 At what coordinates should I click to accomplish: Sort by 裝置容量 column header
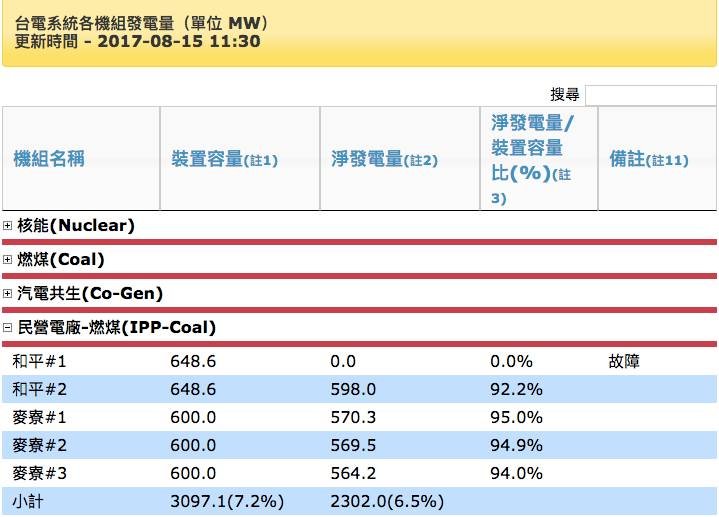[x=240, y=159]
